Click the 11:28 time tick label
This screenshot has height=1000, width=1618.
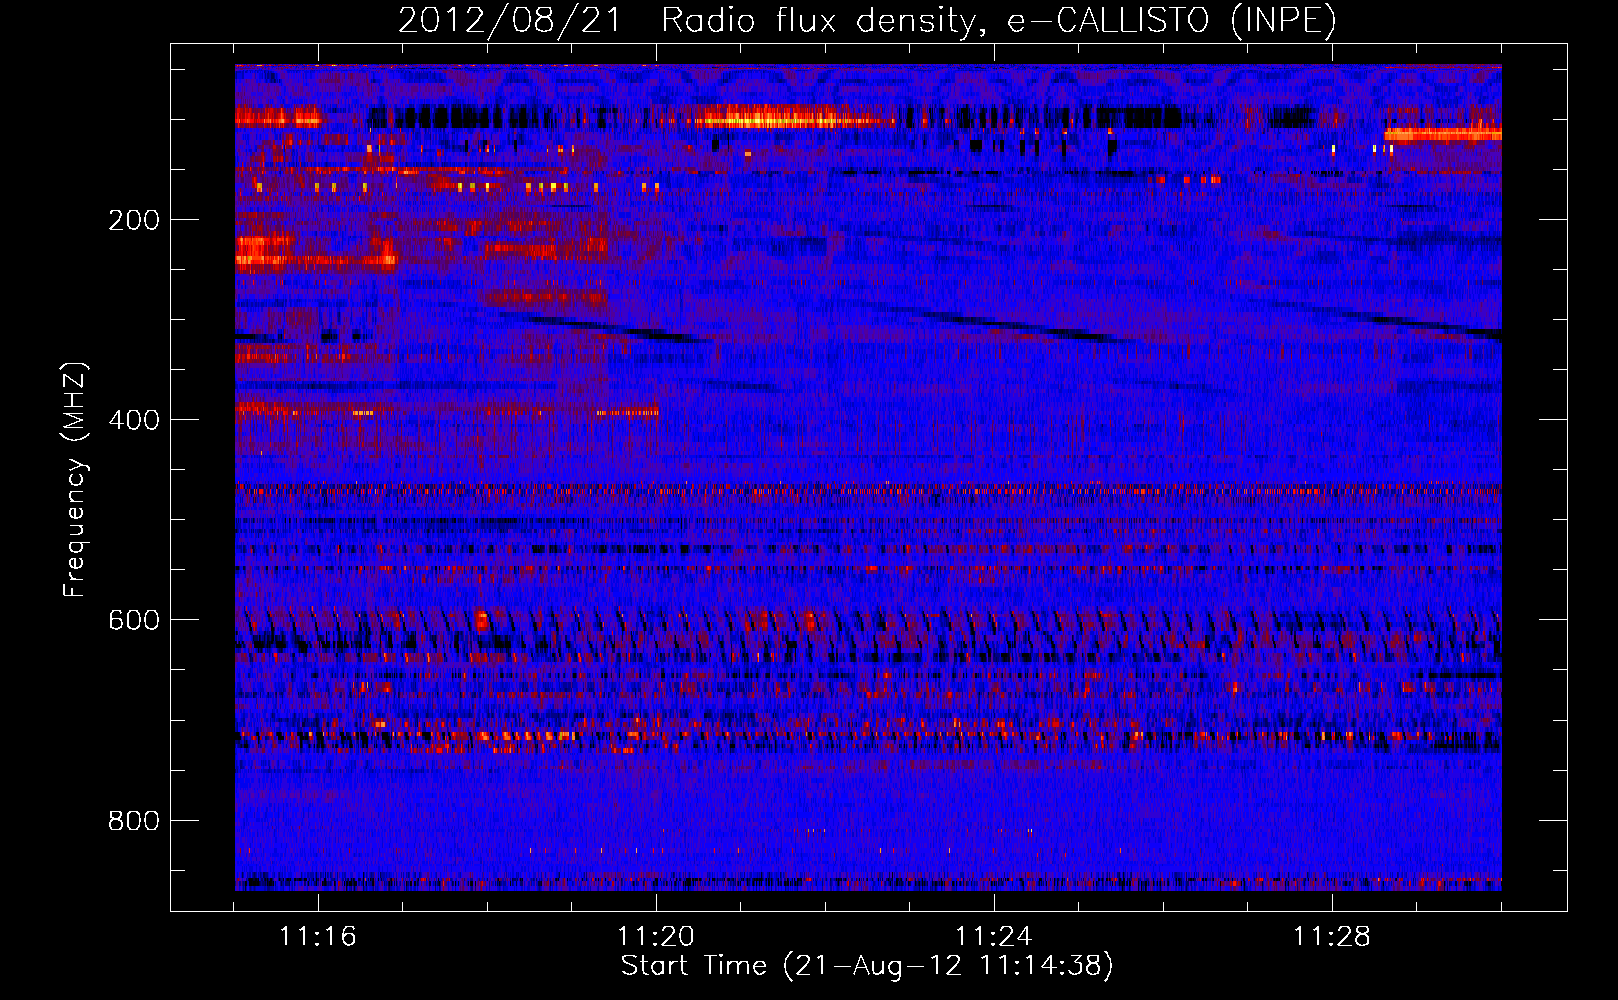1332,937
